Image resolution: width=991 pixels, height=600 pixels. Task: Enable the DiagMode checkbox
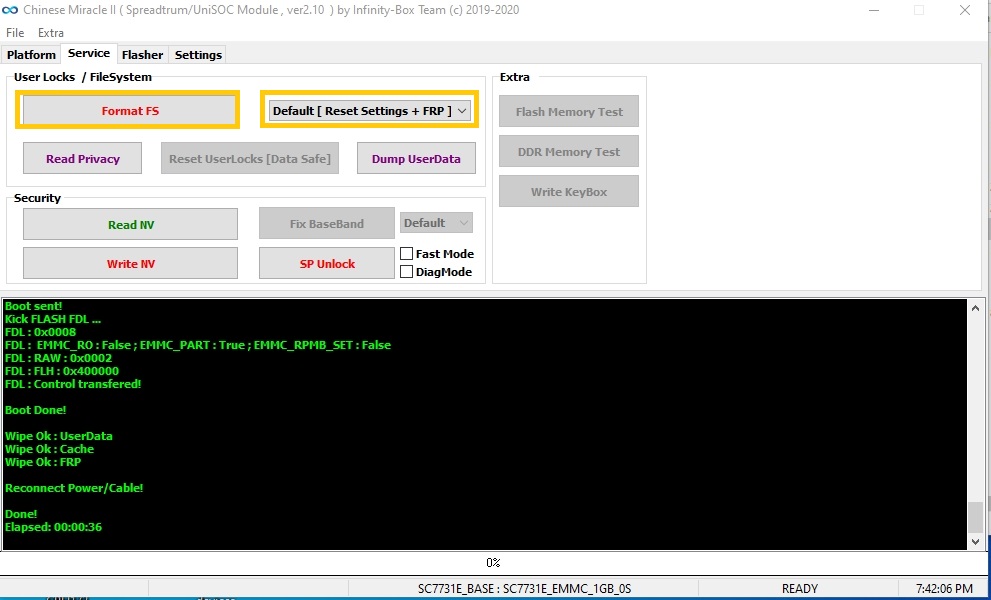click(x=406, y=272)
